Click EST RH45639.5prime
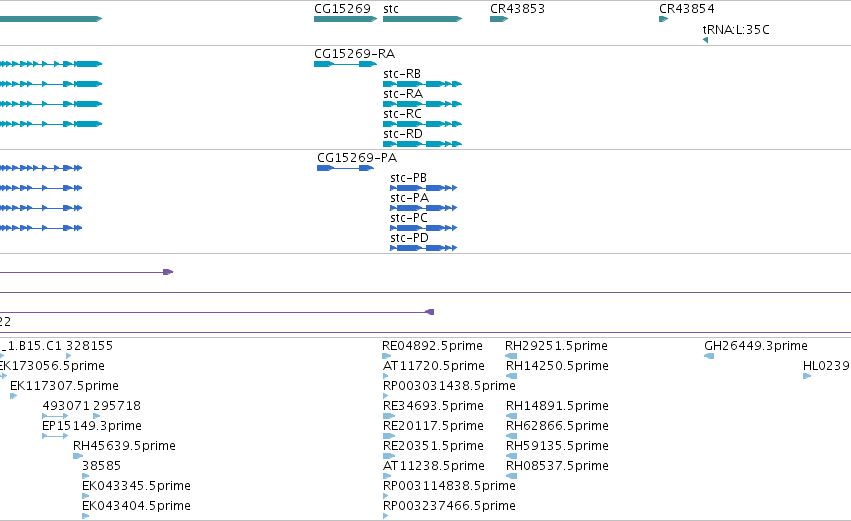 point(78,456)
